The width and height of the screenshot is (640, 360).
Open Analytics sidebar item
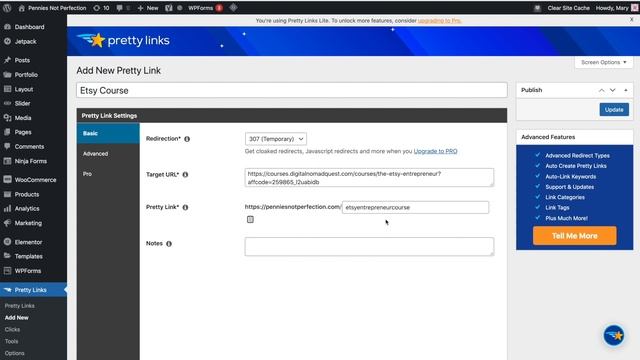(27, 209)
